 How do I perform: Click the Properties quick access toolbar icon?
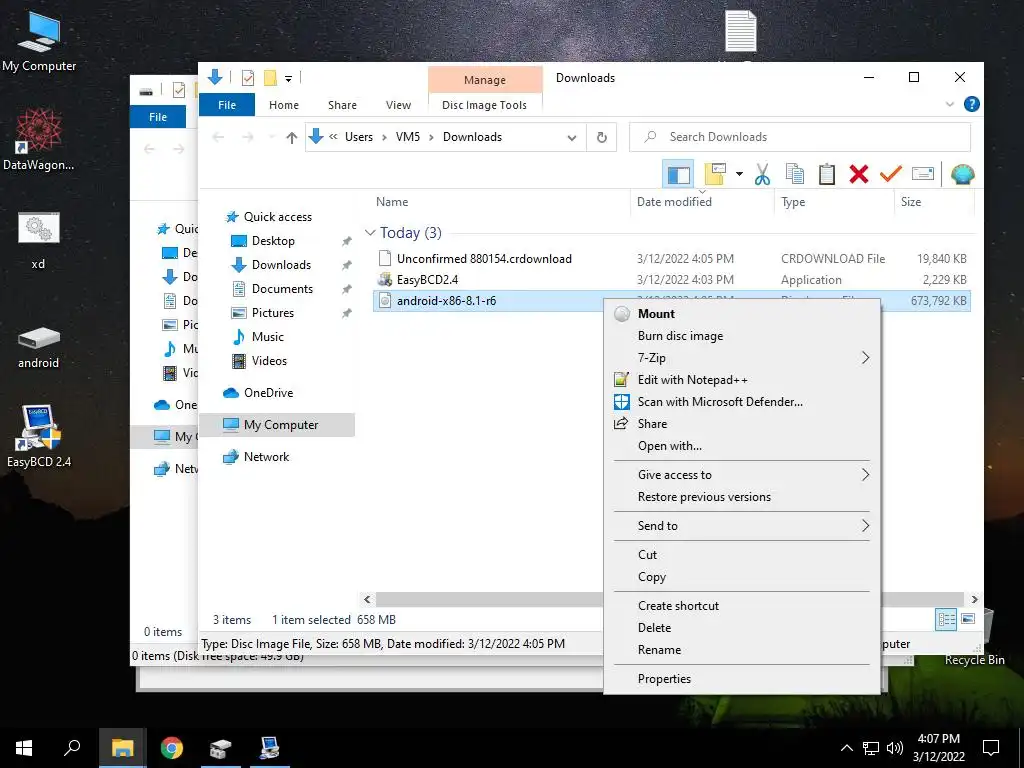point(248,78)
